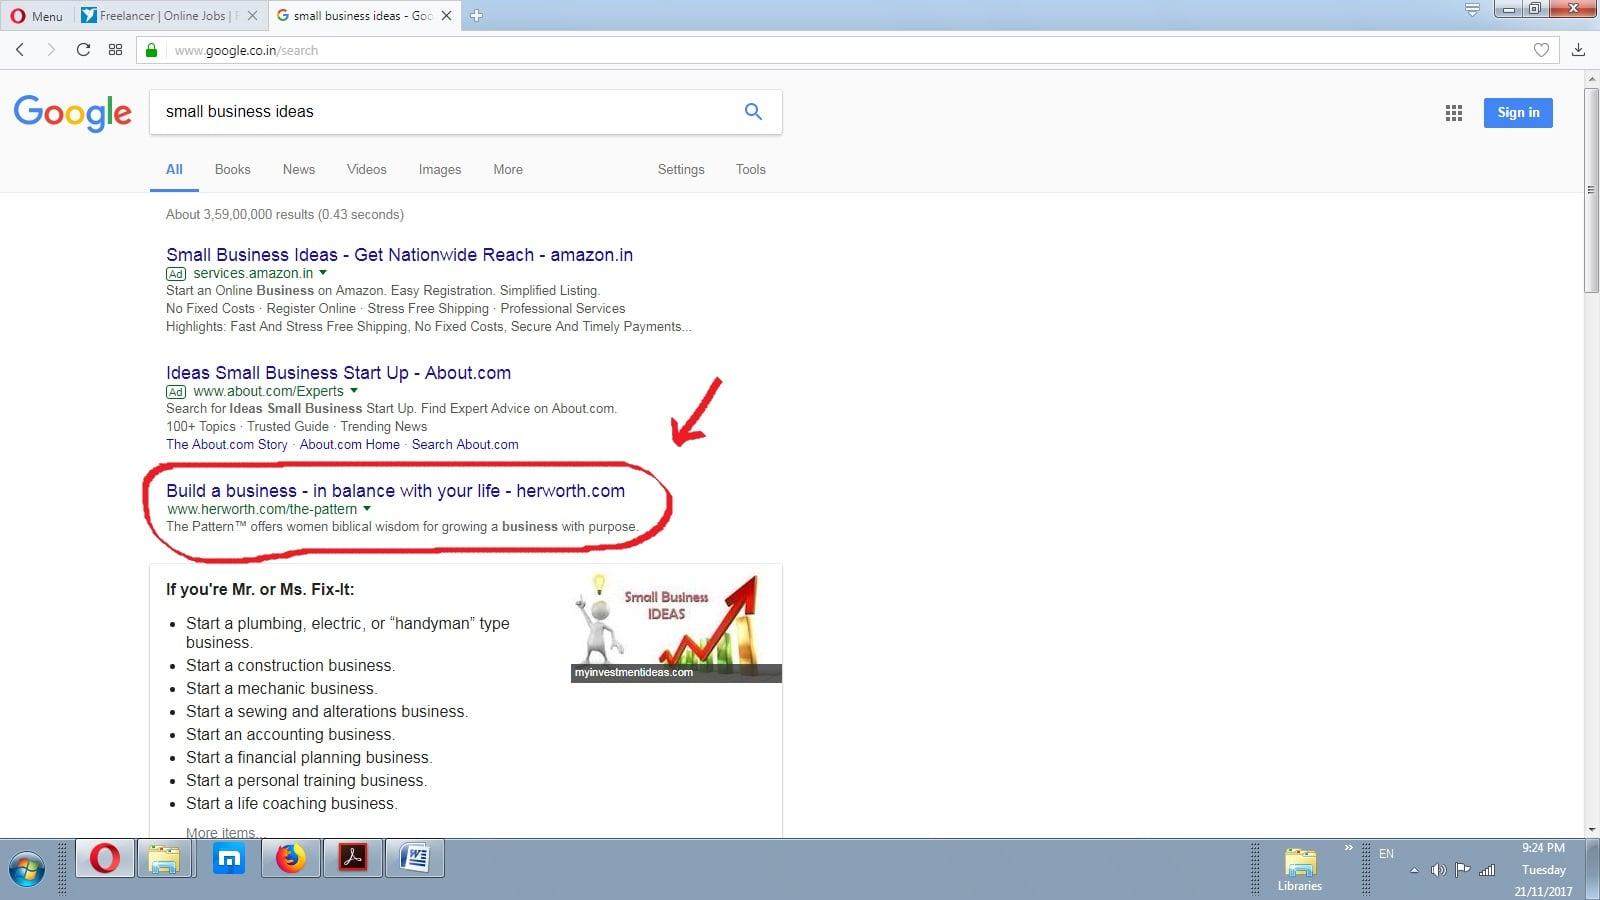Expand the www.about.com/Experts dropdown arrow
The height and width of the screenshot is (900, 1600).
[354, 391]
